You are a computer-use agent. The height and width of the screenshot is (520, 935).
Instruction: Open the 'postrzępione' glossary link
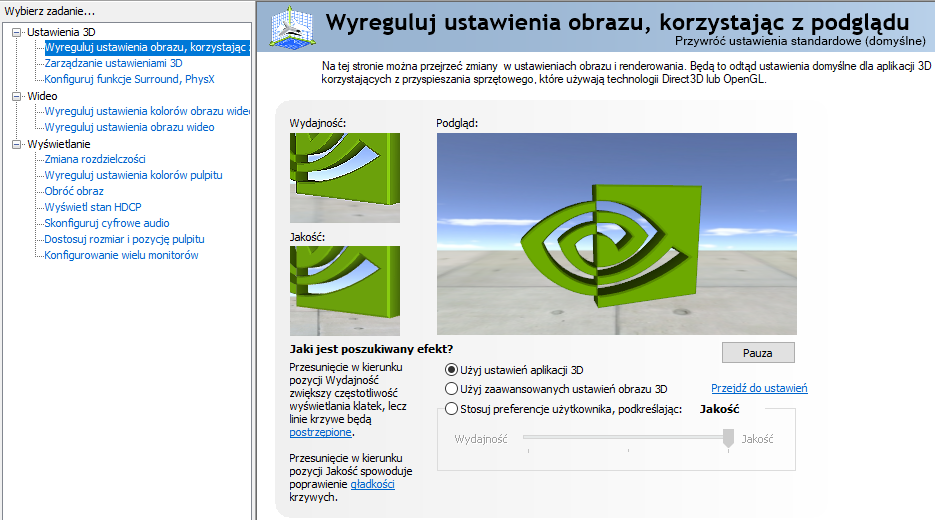click(320, 433)
